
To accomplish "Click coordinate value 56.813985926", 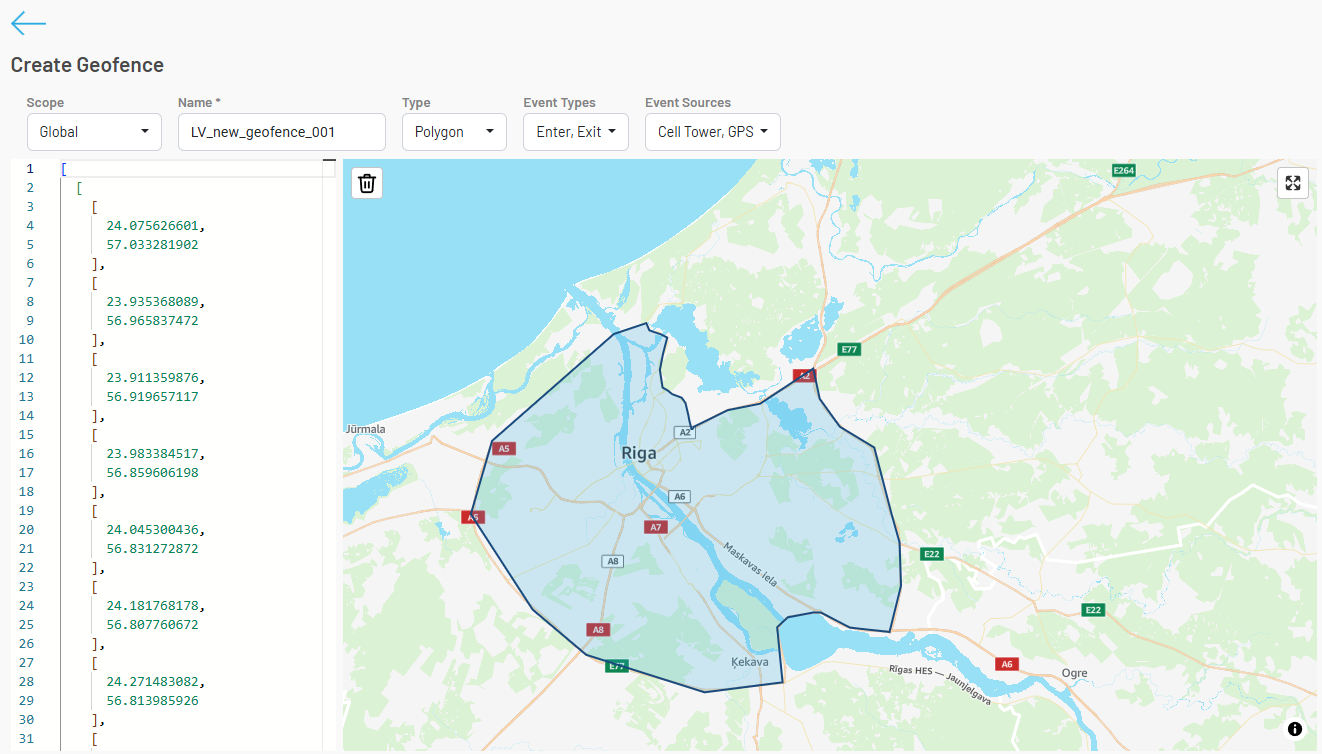I will coord(152,701).
